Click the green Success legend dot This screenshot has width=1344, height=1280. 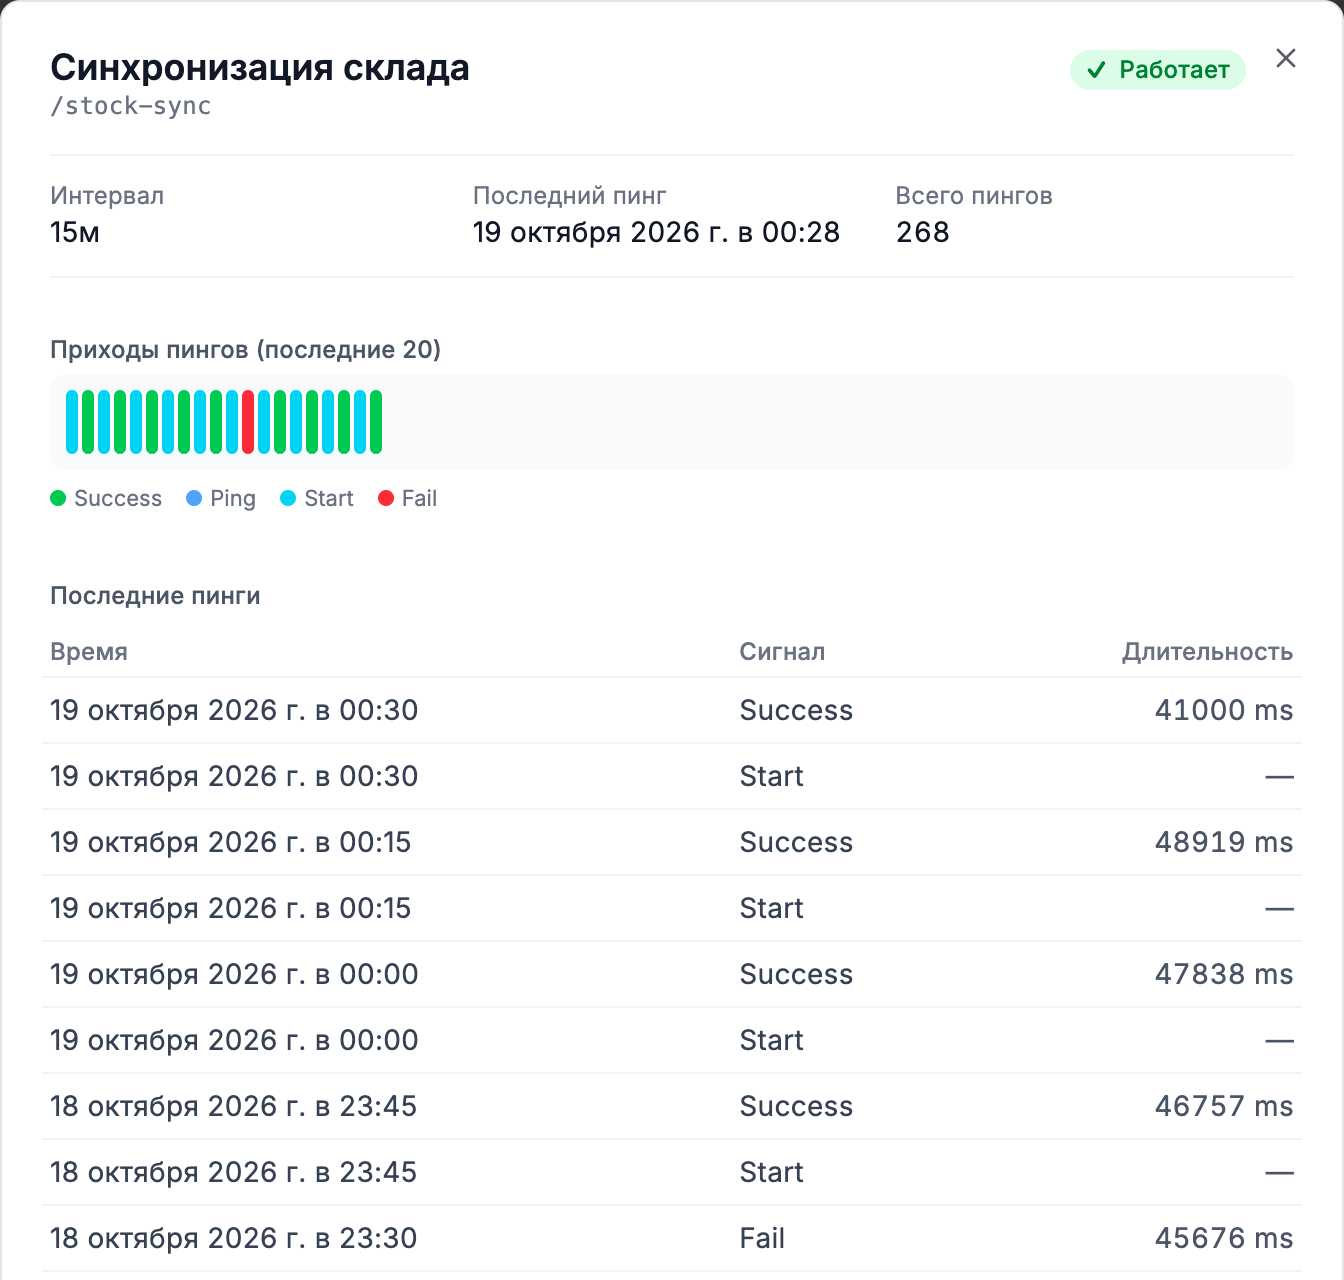coord(58,498)
